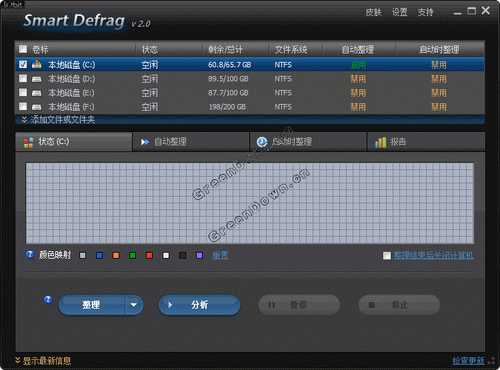The height and width of the screenshot is (370, 500).
Task: Toggle the select-all checkbox beside 卷标
Action: coord(23,49)
